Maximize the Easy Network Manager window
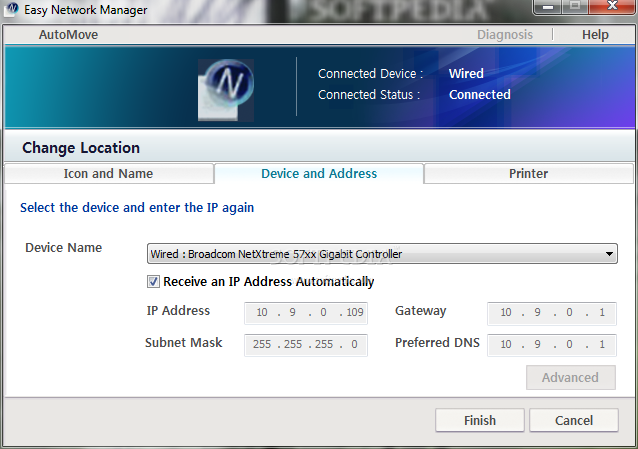The image size is (638, 449). point(575,7)
